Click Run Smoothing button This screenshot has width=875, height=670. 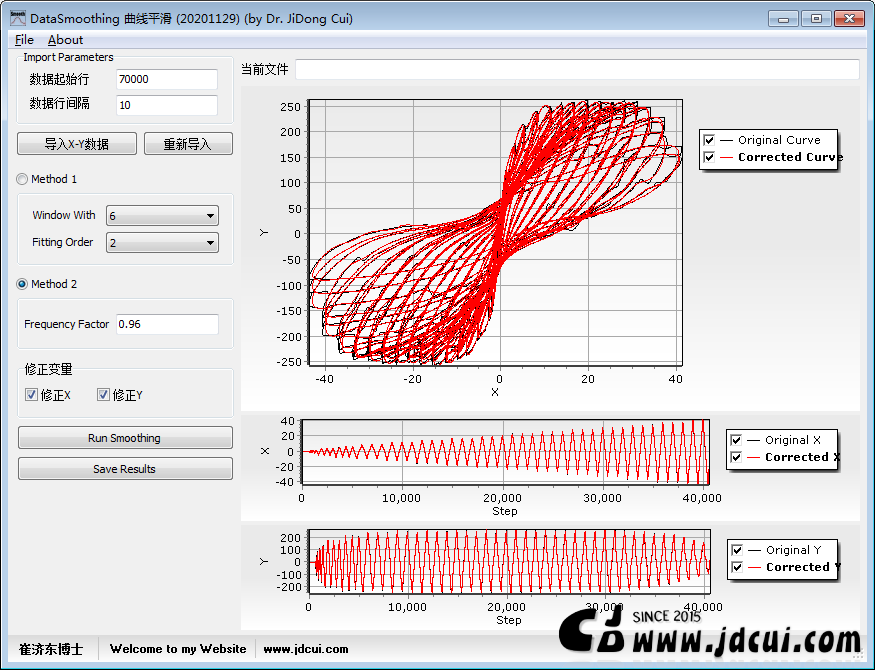(125, 438)
